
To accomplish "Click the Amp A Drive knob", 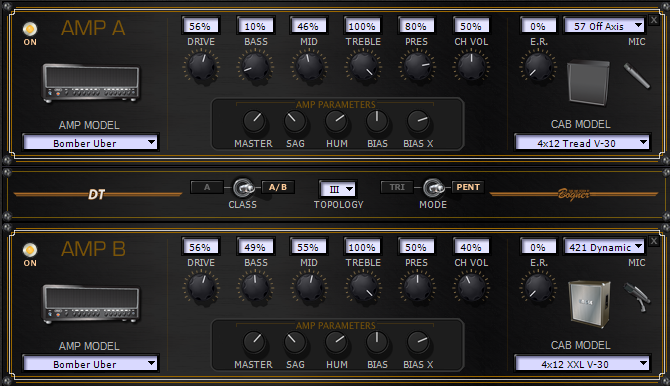I will pos(201,66).
